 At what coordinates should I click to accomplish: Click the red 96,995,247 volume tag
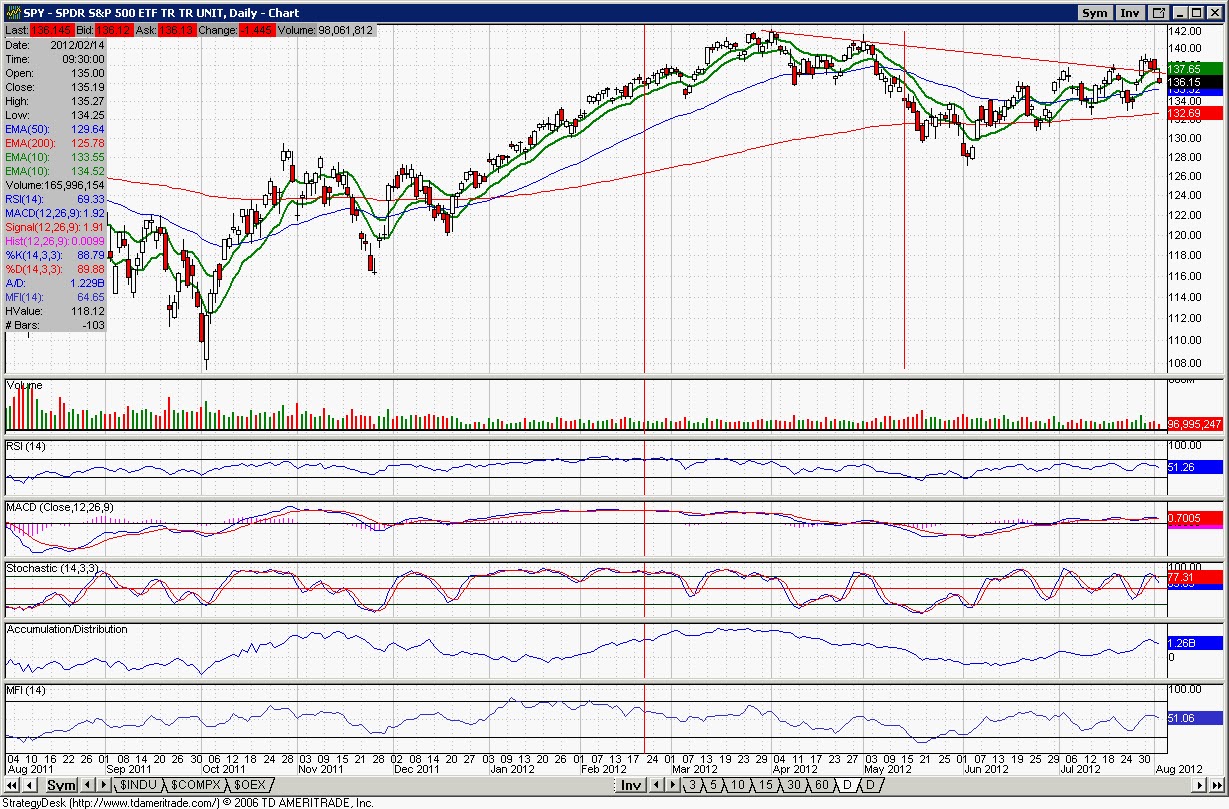[x=1195, y=424]
